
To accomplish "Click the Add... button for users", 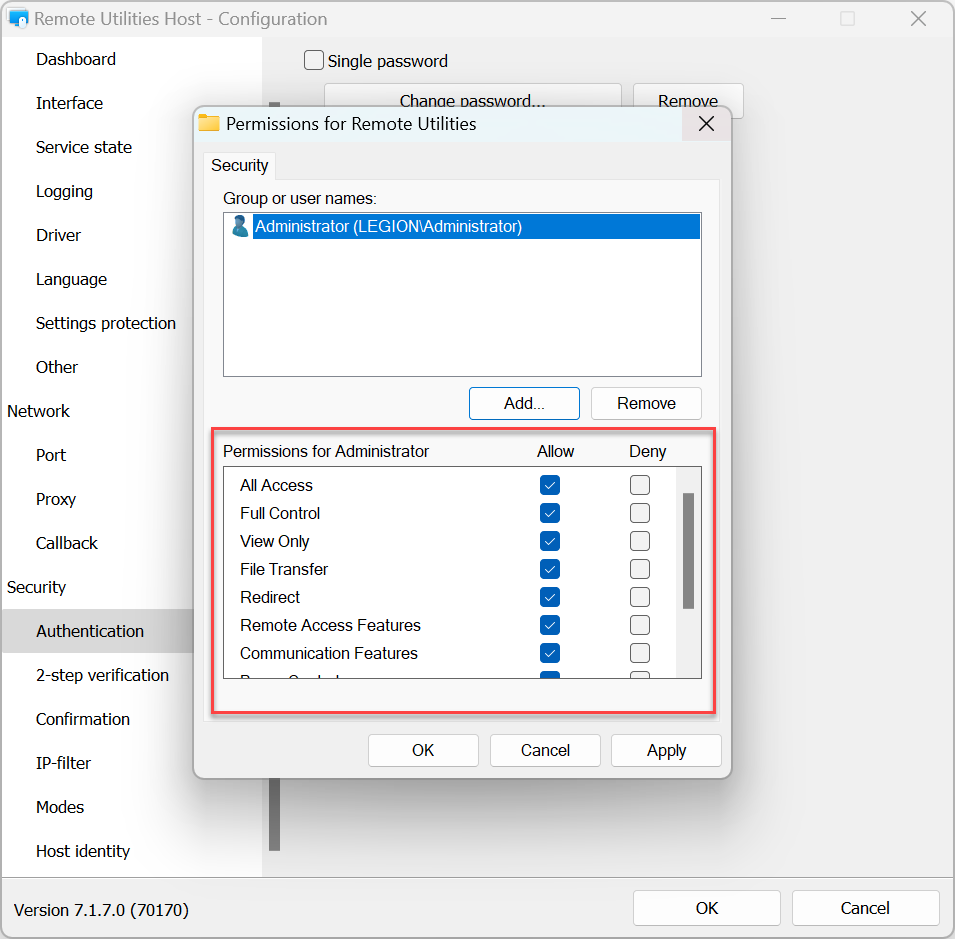I will (x=524, y=403).
